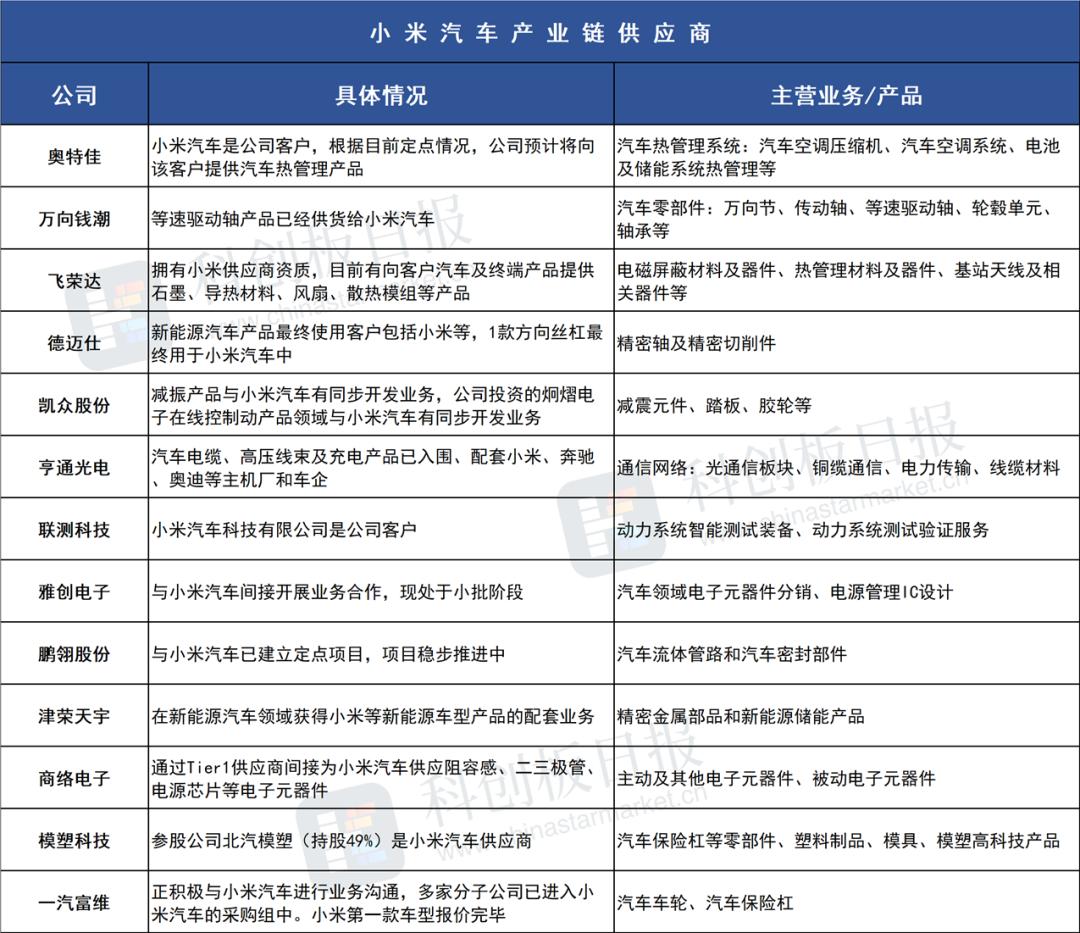This screenshot has height=933, width=1080.
Task: Click company name 亨通光电
Action: click(74, 468)
